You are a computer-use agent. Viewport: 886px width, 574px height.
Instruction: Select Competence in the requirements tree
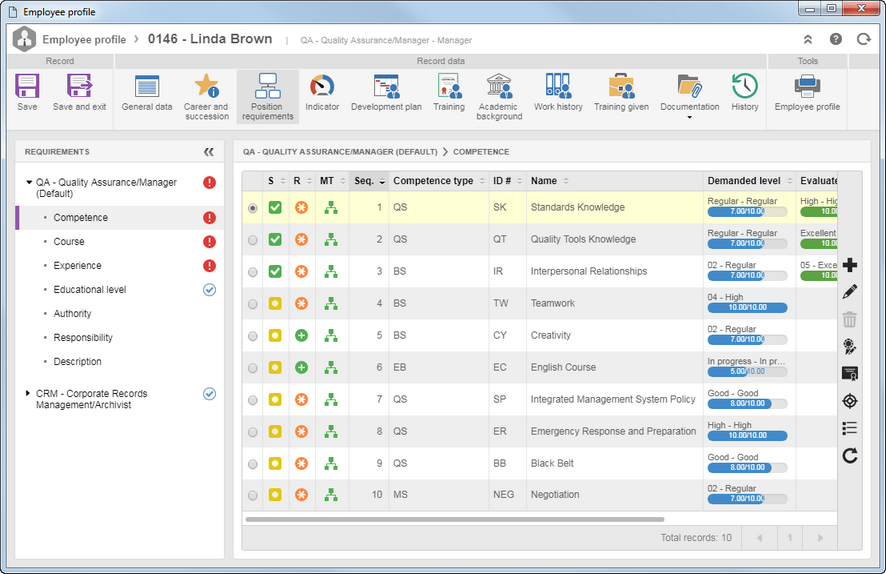click(x=119, y=218)
